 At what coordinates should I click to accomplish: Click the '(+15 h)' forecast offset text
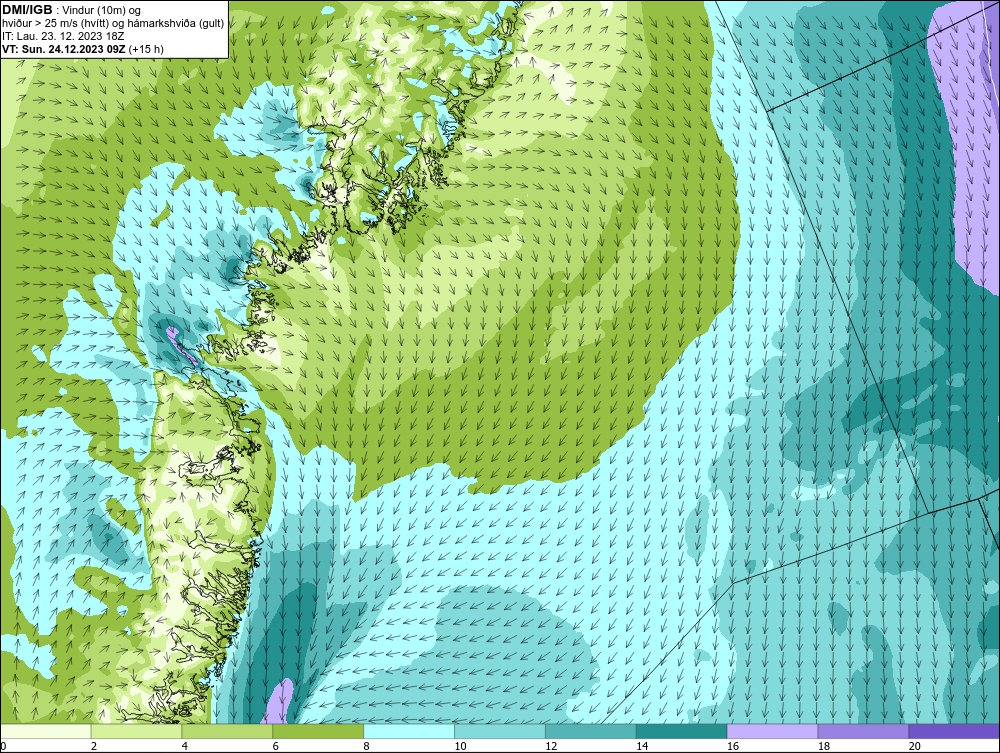pos(146,49)
